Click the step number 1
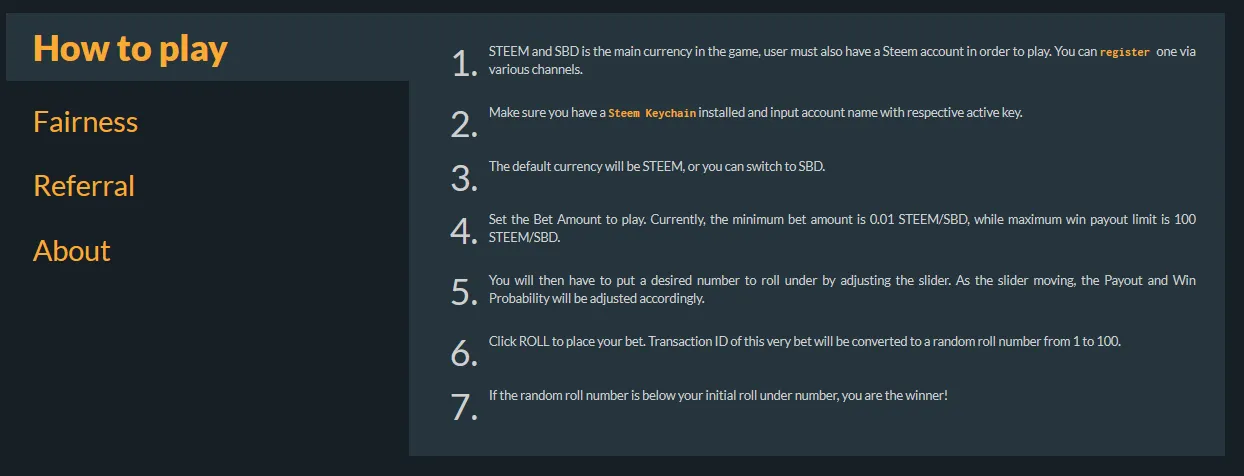 pos(464,64)
